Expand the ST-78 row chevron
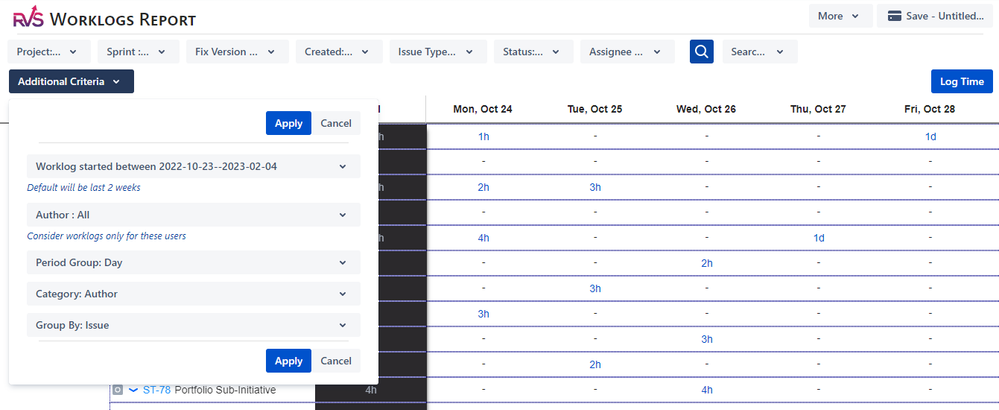This screenshot has height=410, width=999. (133, 390)
